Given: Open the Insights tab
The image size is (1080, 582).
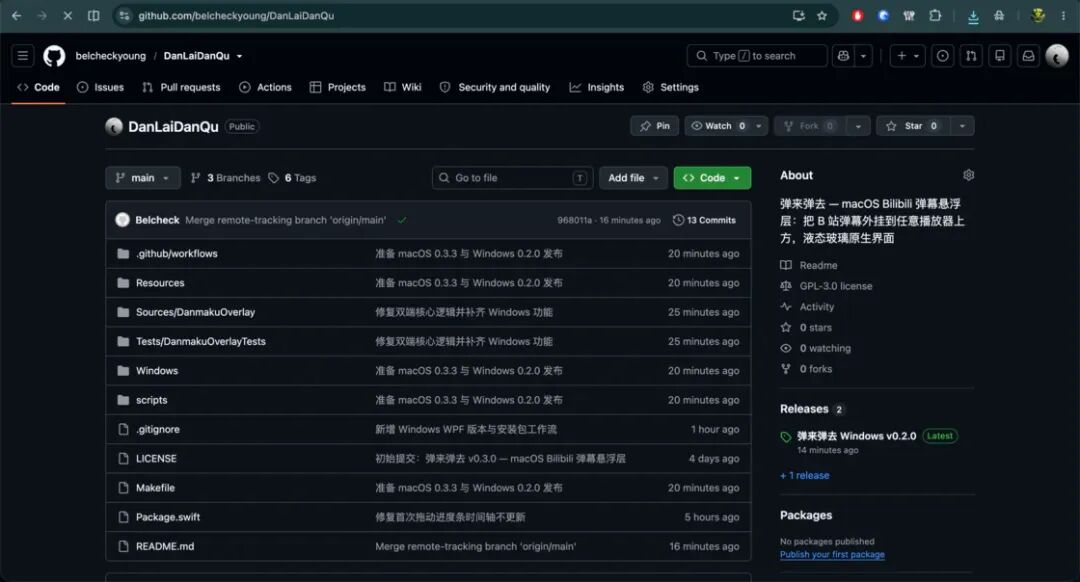Looking at the screenshot, I should point(596,87).
